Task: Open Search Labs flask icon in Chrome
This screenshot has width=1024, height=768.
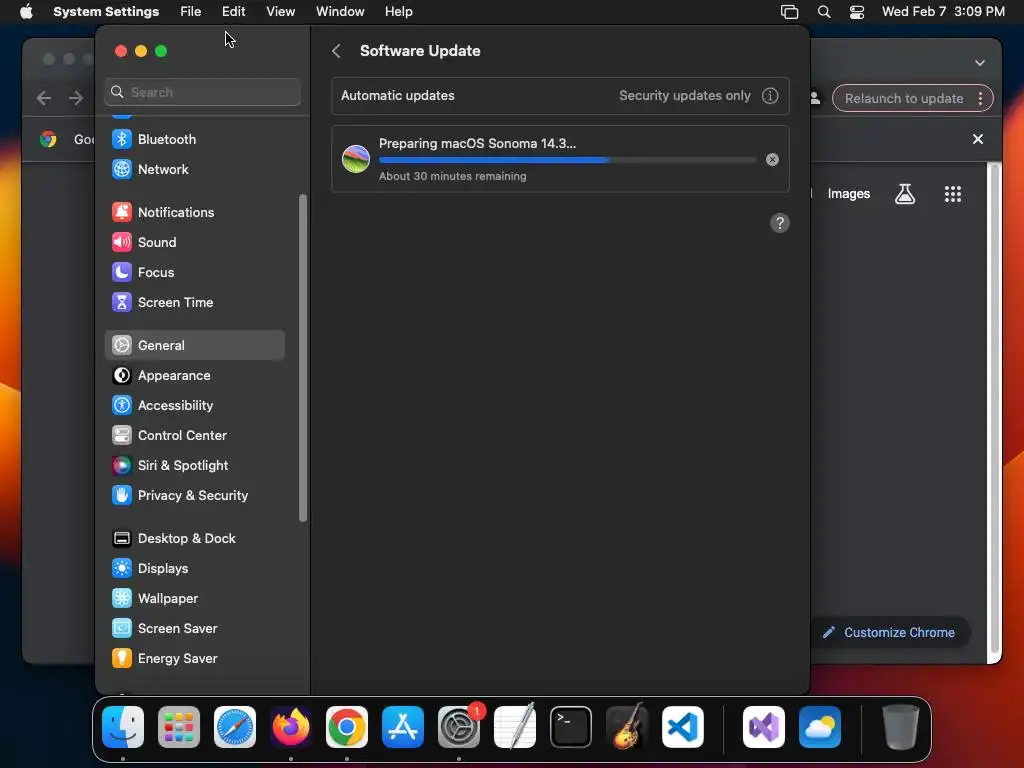Action: [x=904, y=194]
